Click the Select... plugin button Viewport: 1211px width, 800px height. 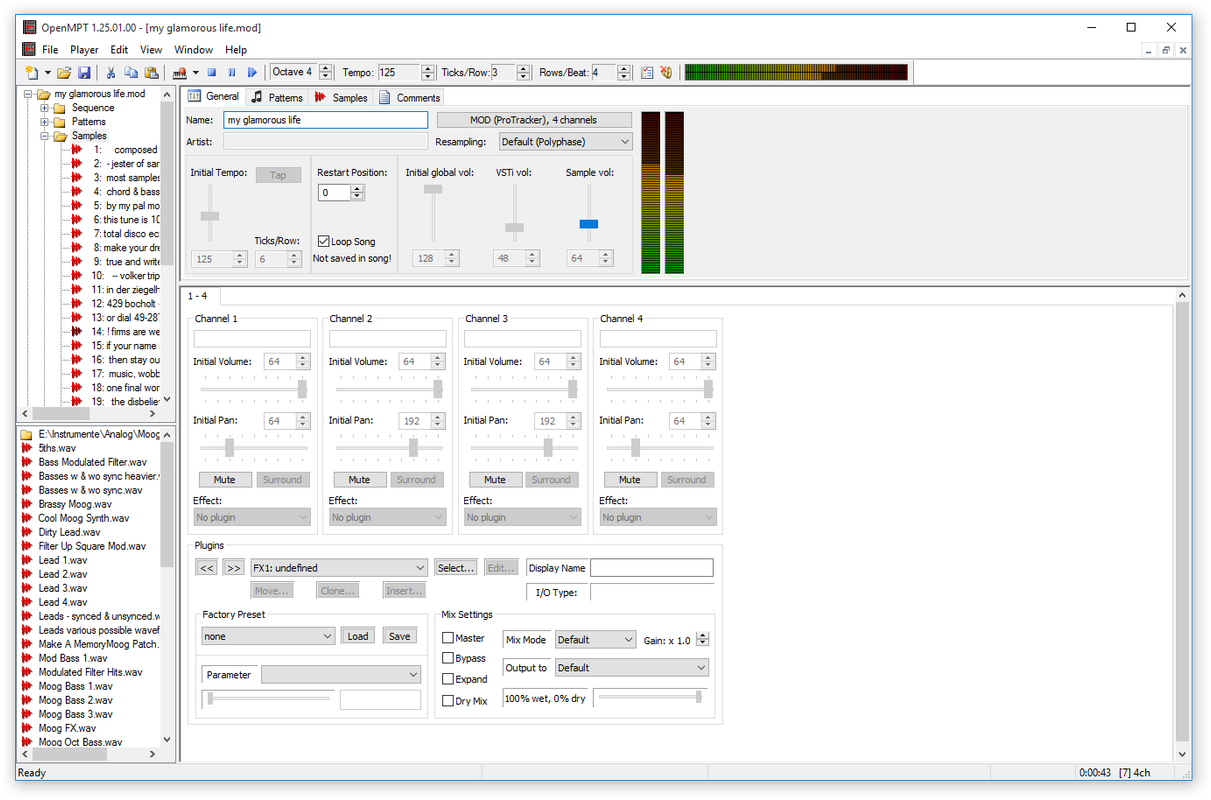point(455,568)
